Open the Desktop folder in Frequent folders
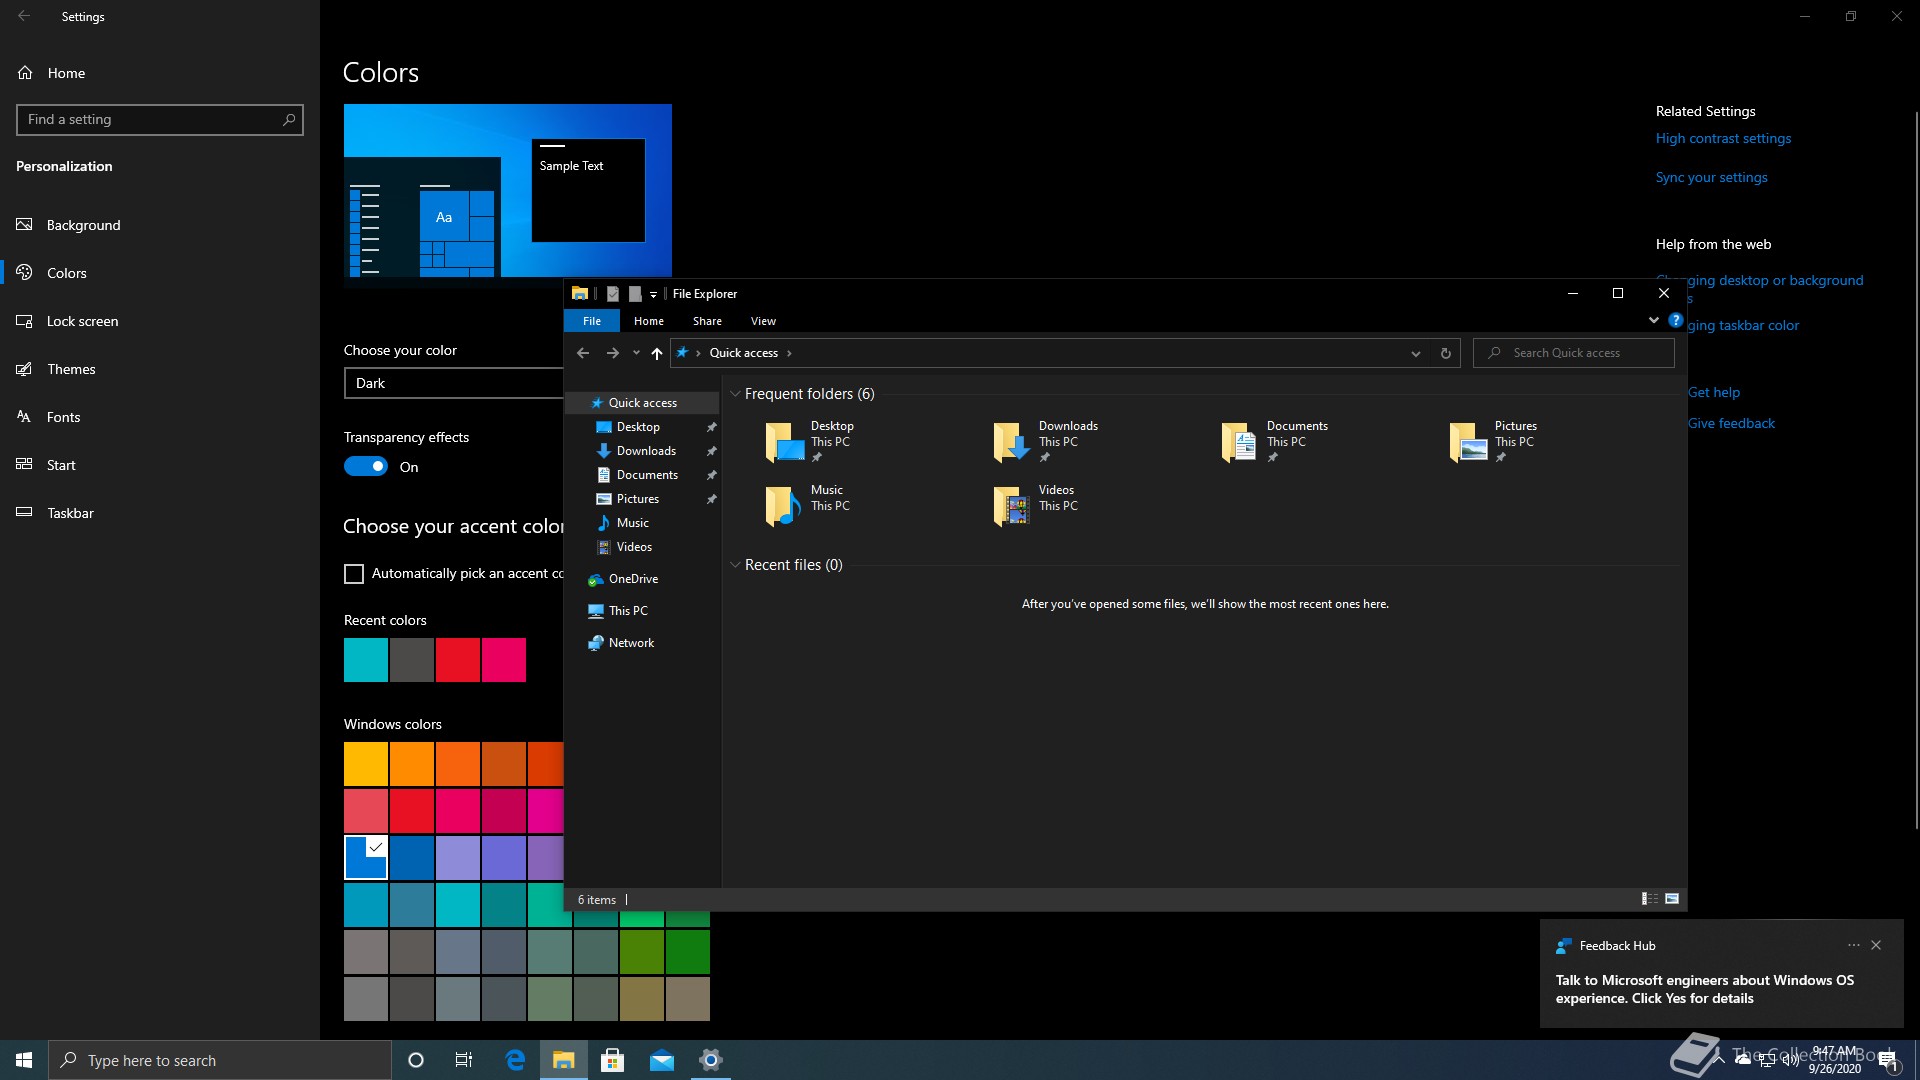 [810, 441]
